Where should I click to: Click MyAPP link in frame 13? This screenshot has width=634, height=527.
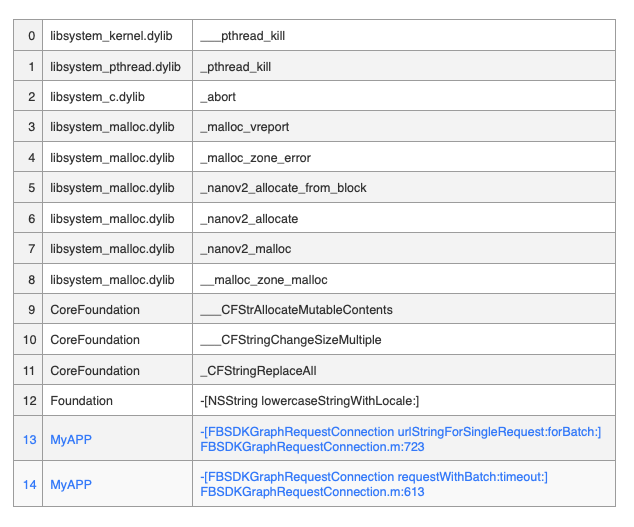click(71, 439)
